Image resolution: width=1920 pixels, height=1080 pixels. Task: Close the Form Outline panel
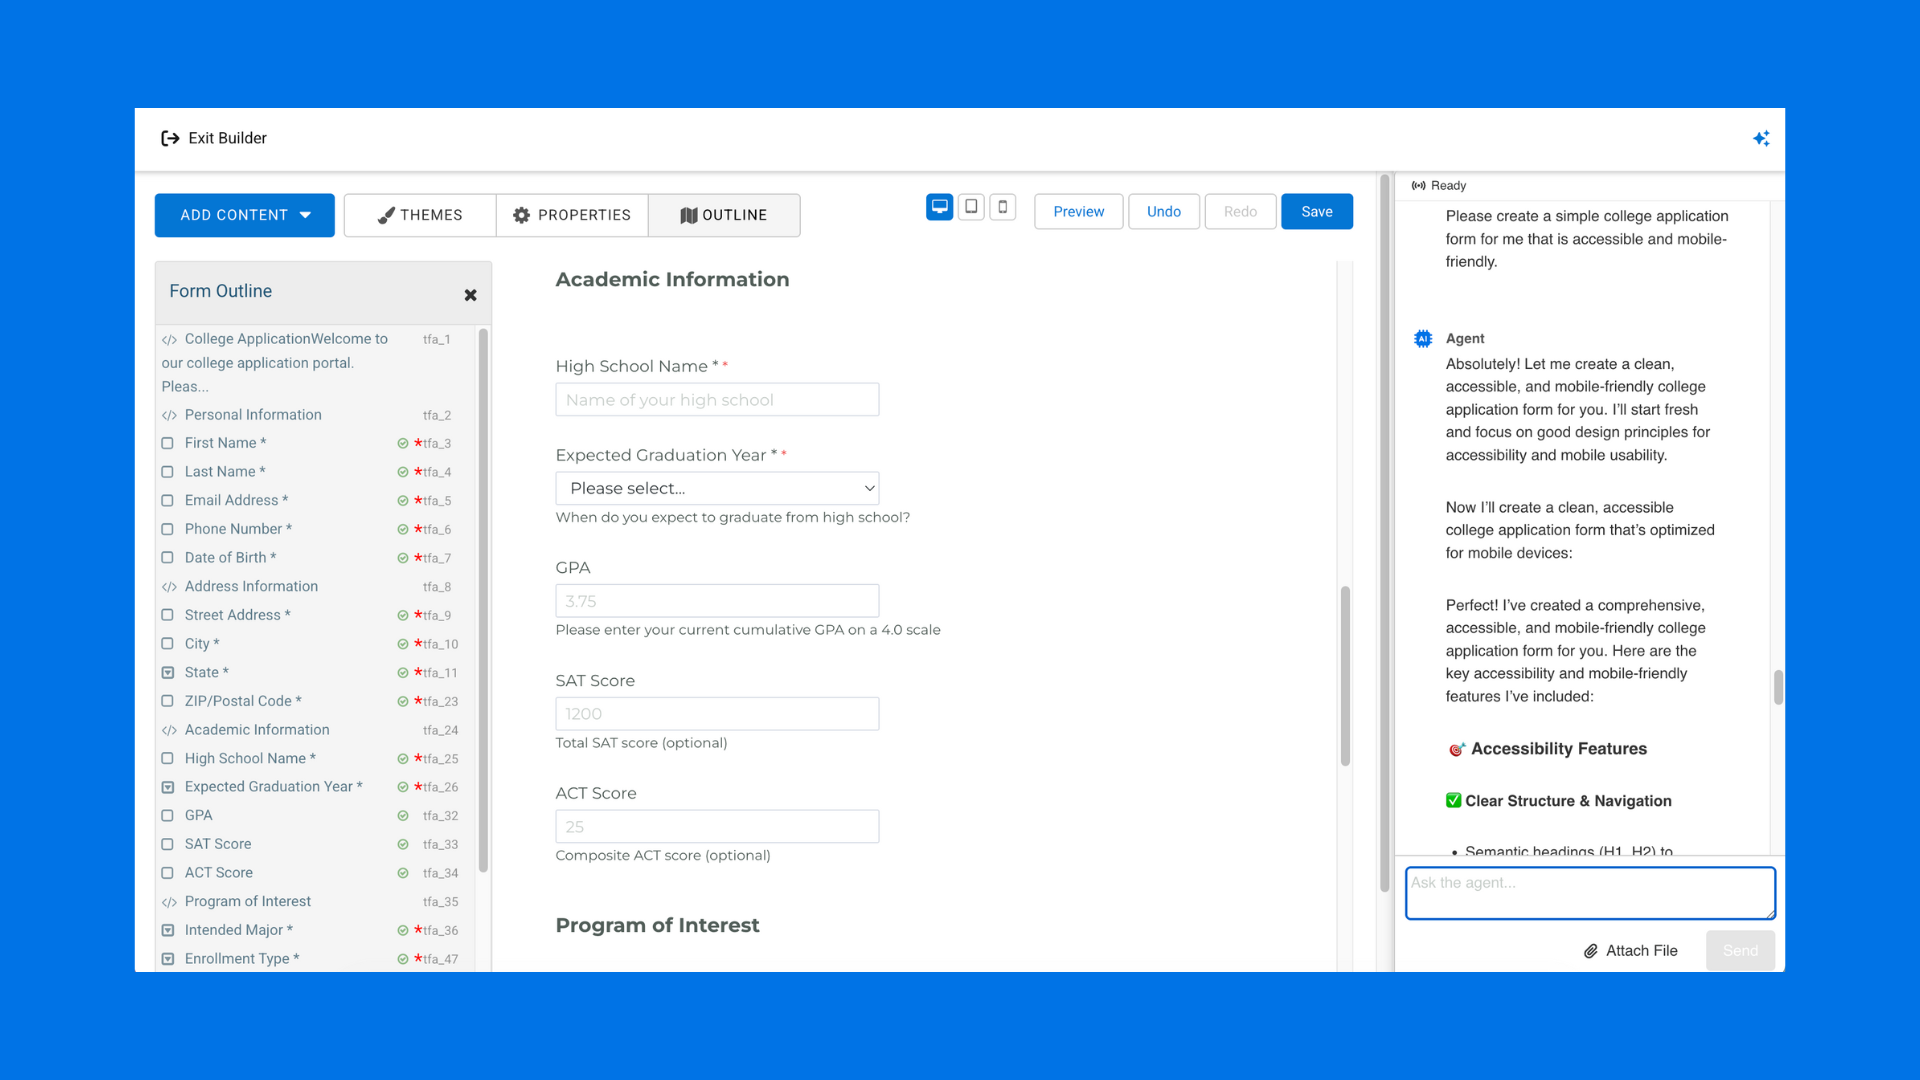pyautogui.click(x=470, y=295)
